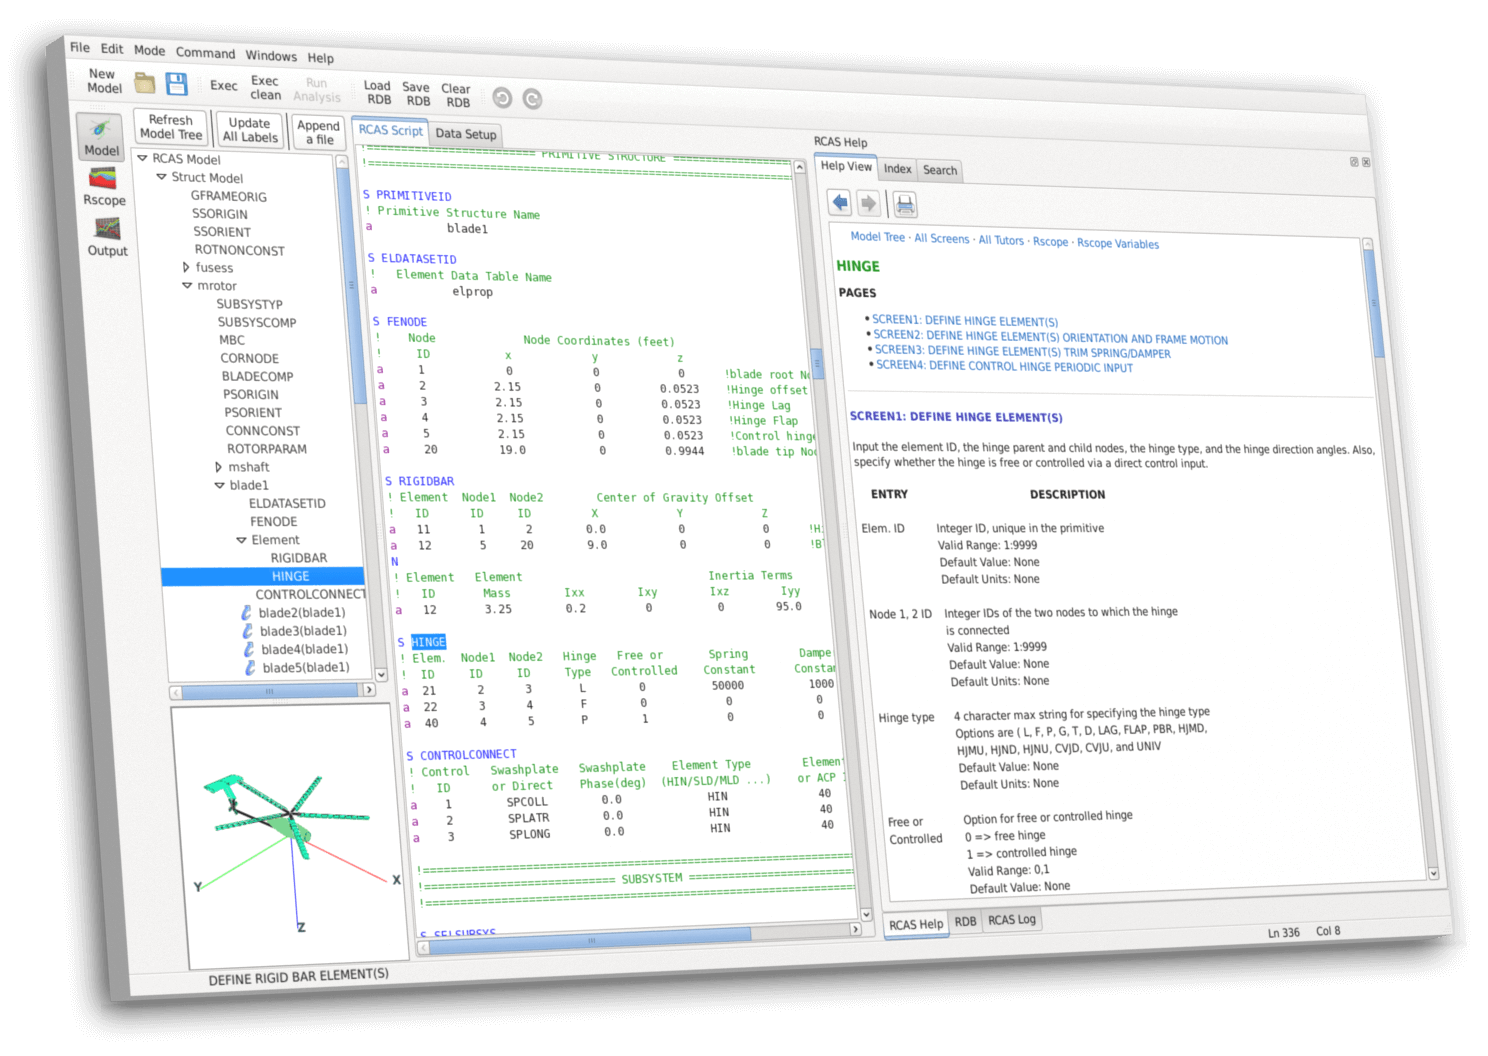Expand the mshaft tree node

pyautogui.click(x=218, y=467)
